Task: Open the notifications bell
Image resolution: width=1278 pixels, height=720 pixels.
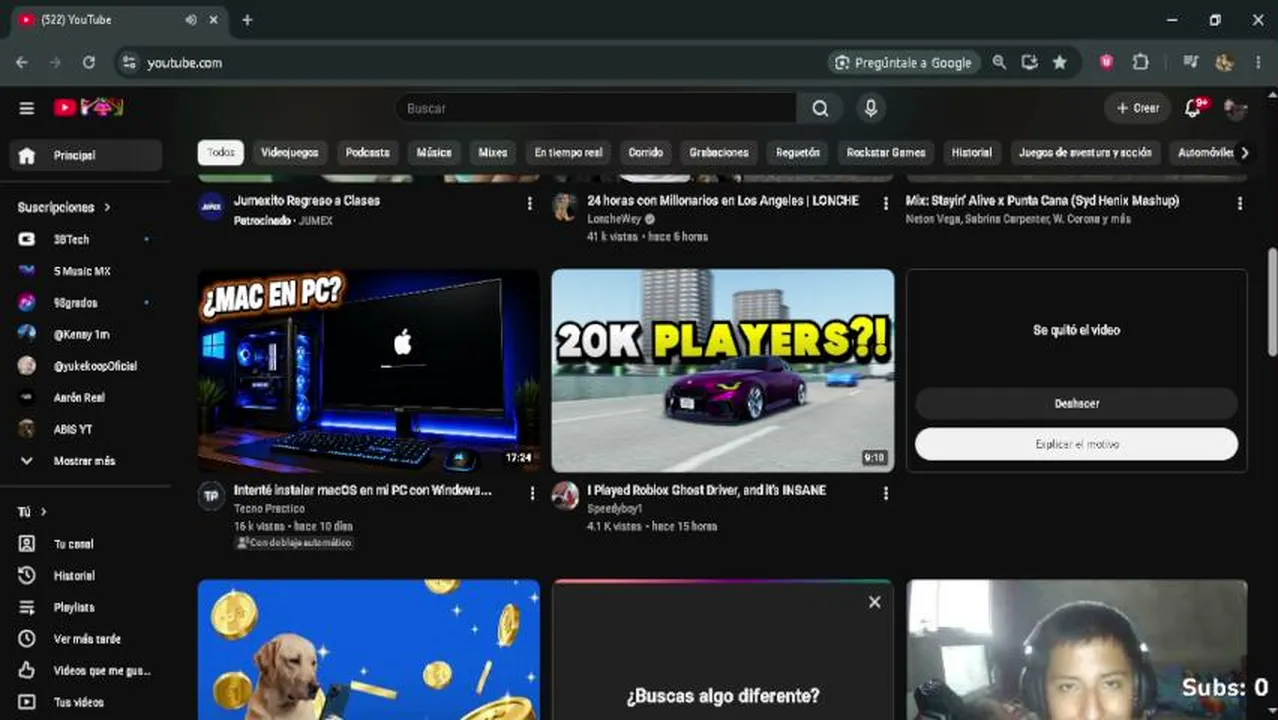Action: pos(1193,108)
